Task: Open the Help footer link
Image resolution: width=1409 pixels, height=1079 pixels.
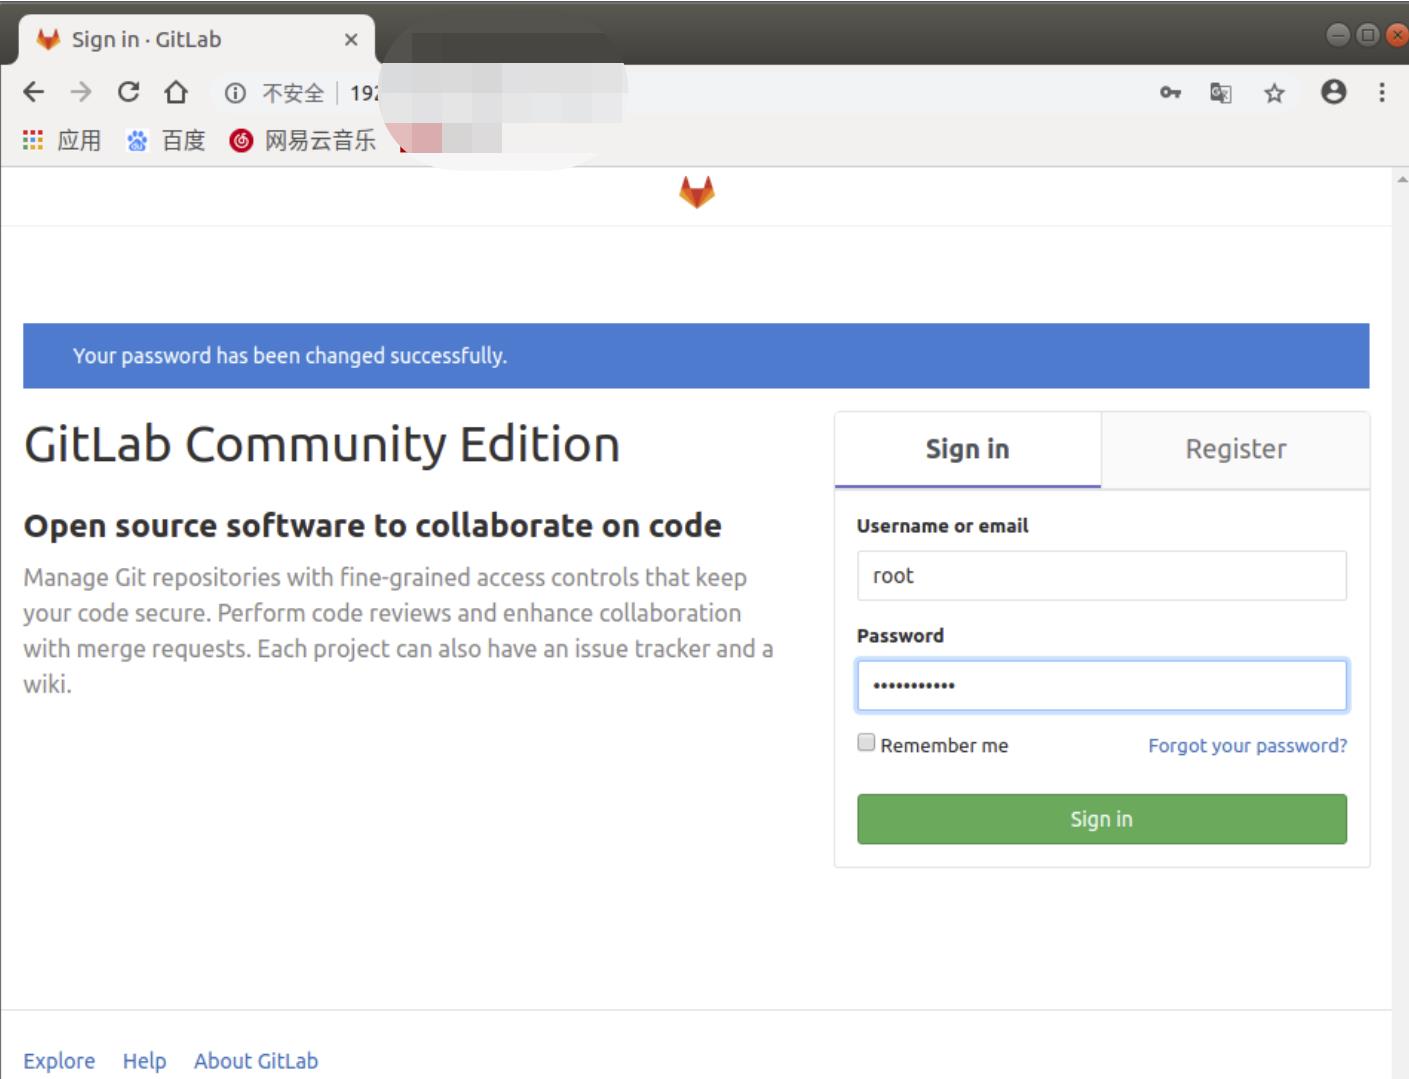Action: [144, 1061]
